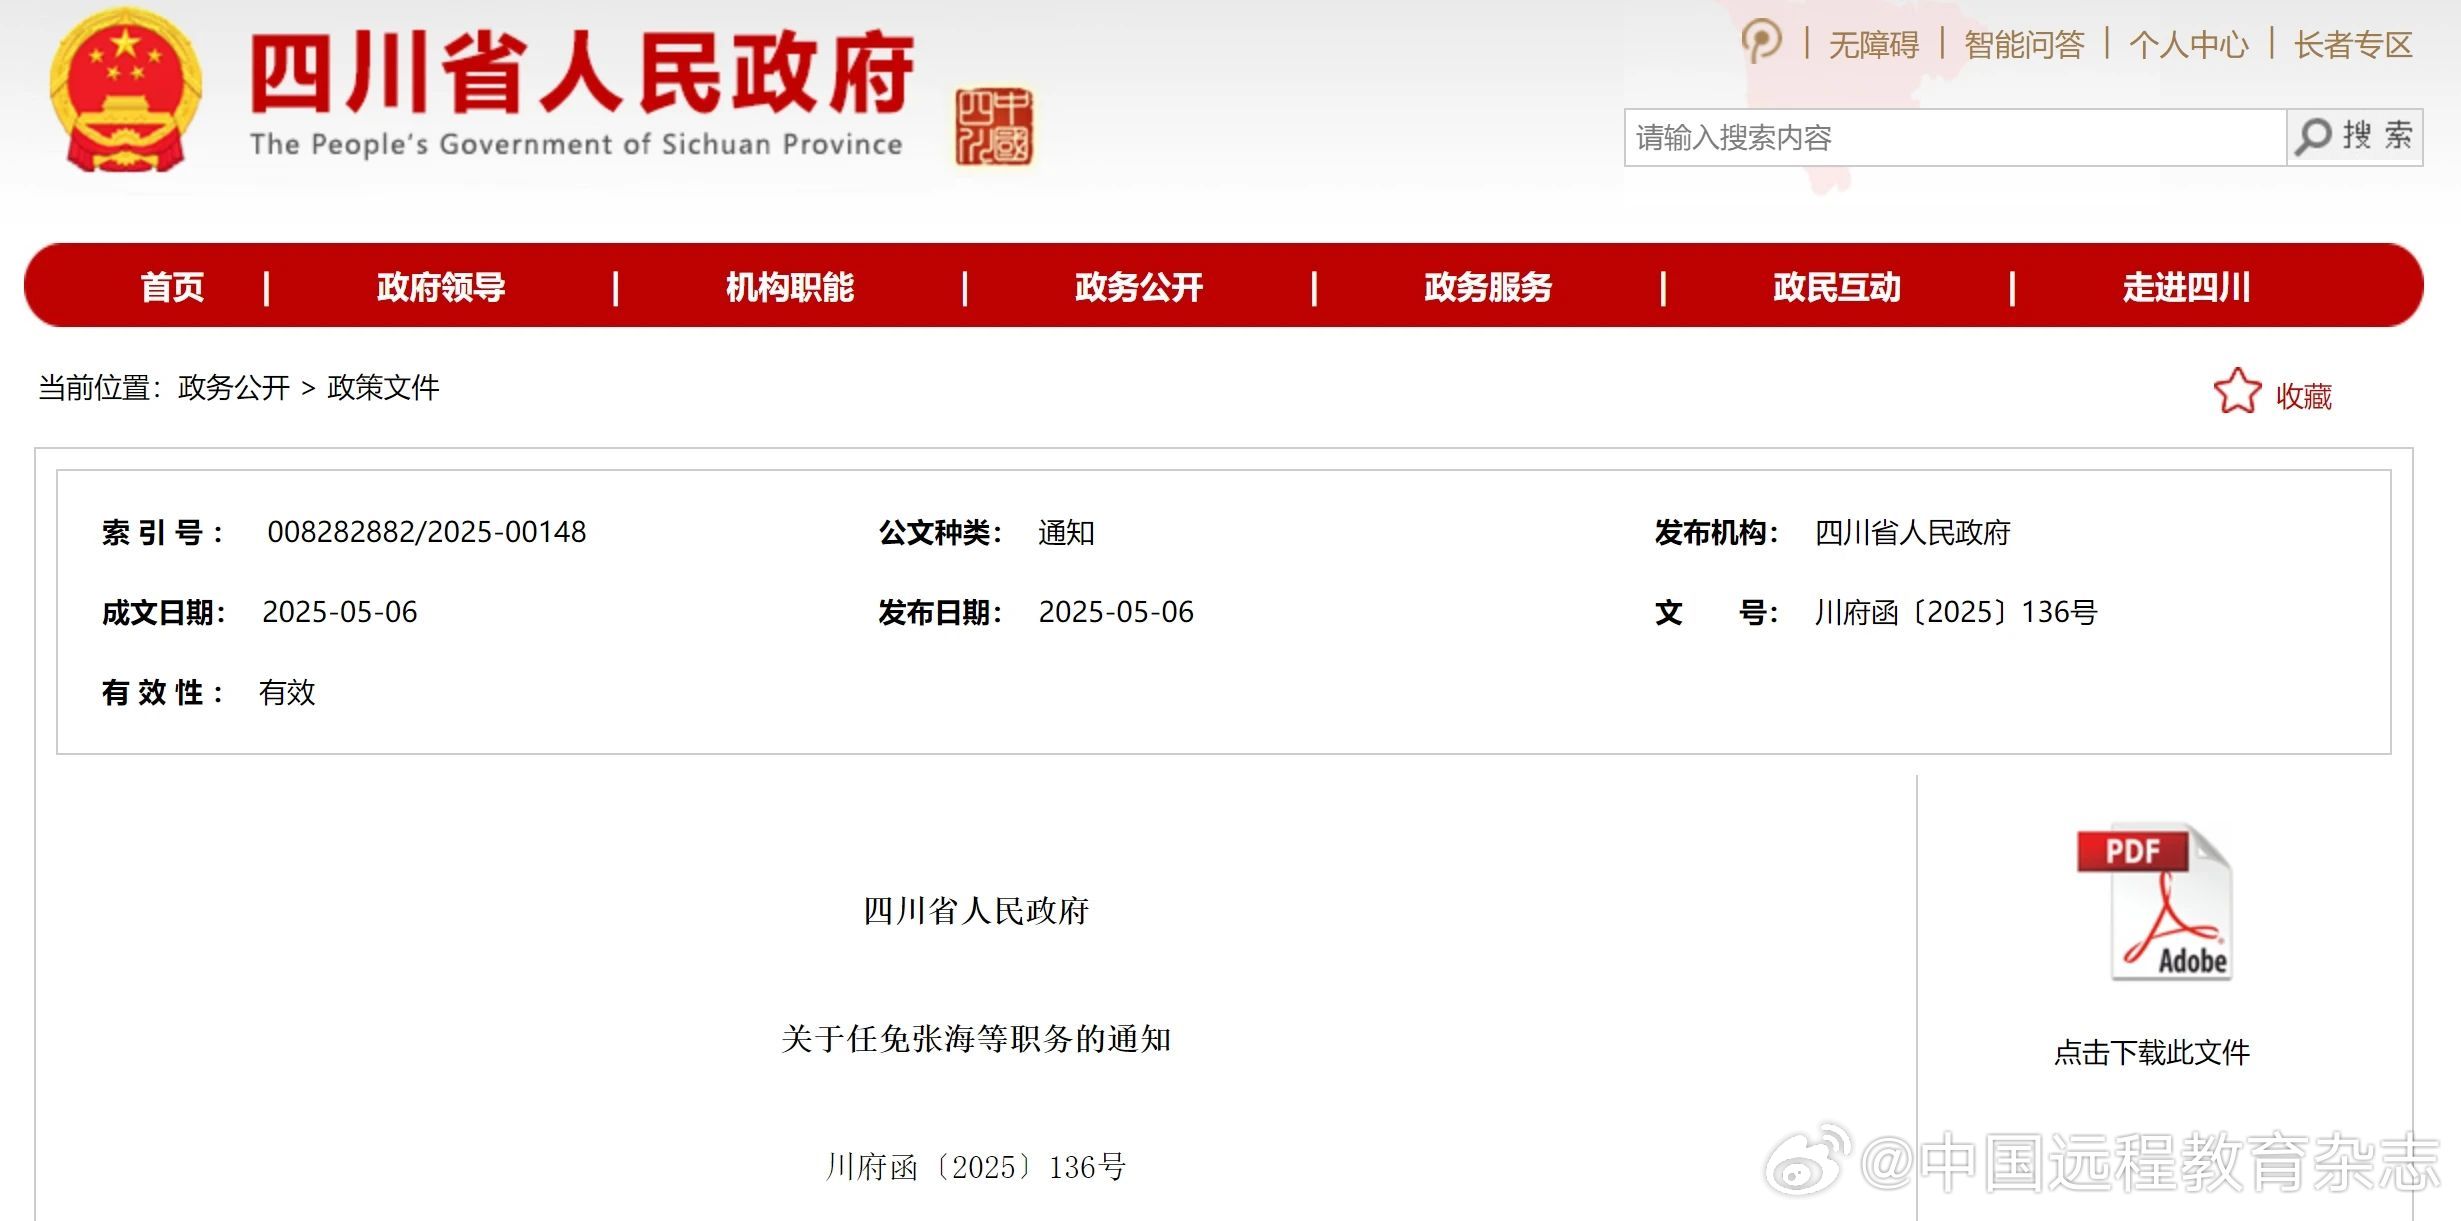
Task: Click the red Sichuan seal stamp icon
Action: 993,127
